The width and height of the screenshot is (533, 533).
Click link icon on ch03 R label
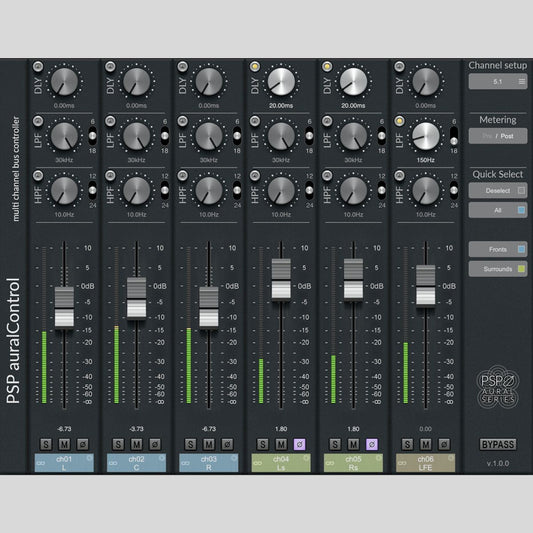[185, 463]
